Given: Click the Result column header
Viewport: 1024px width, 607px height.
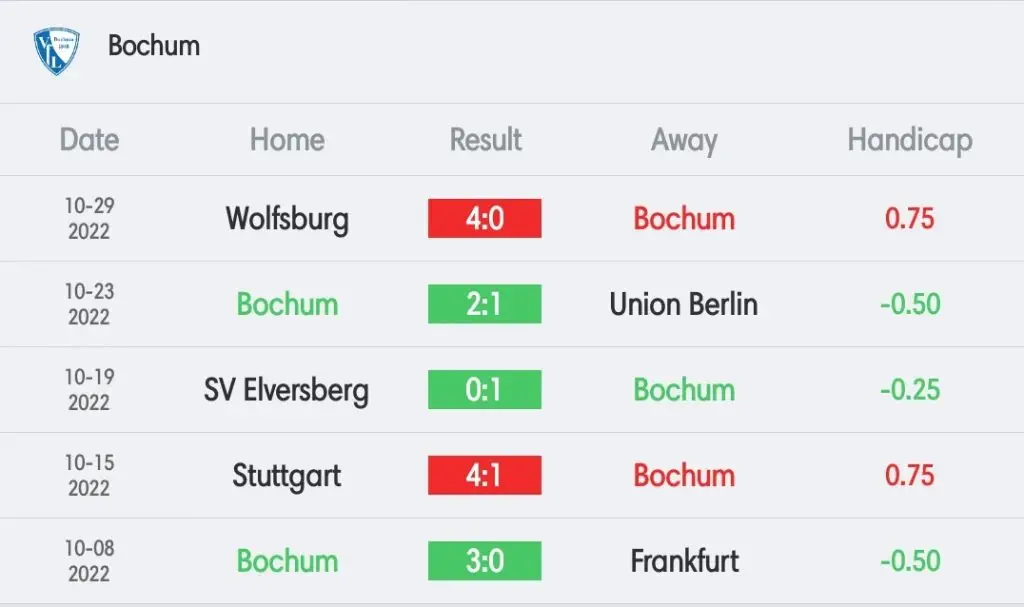Looking at the screenshot, I should (x=485, y=140).
